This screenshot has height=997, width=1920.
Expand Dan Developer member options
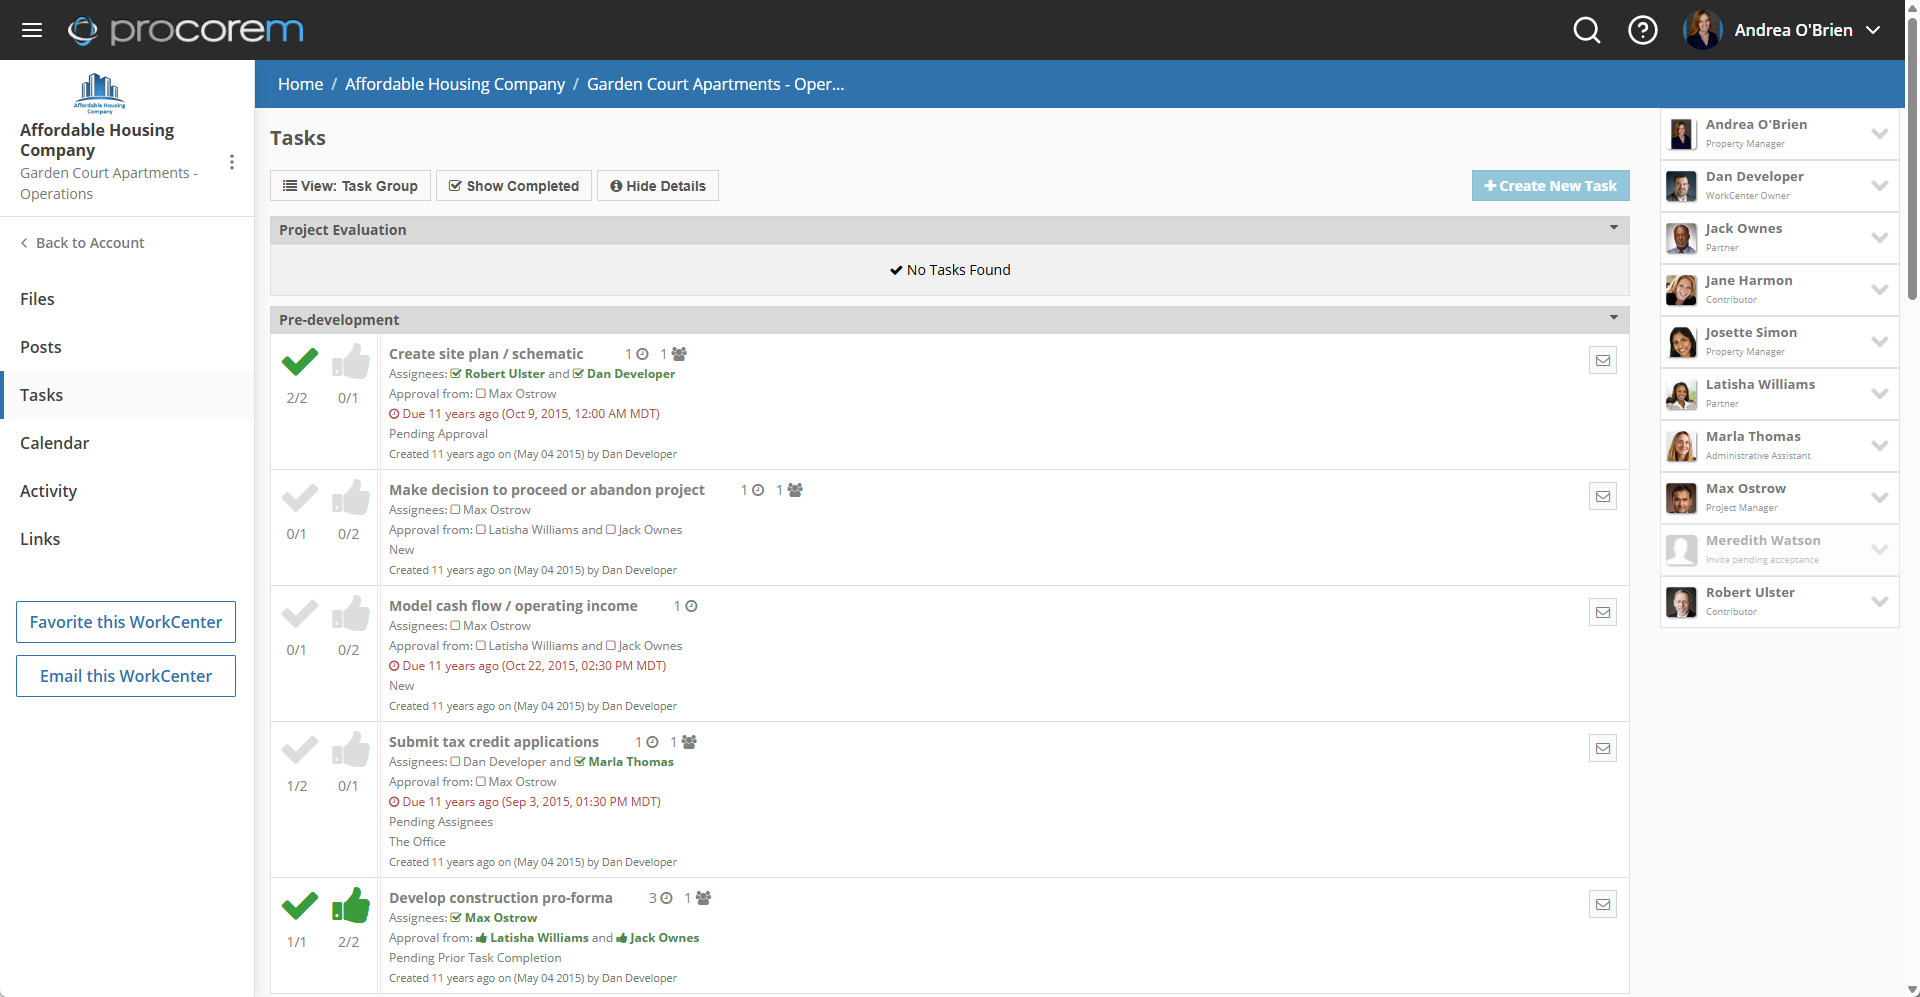1879,186
